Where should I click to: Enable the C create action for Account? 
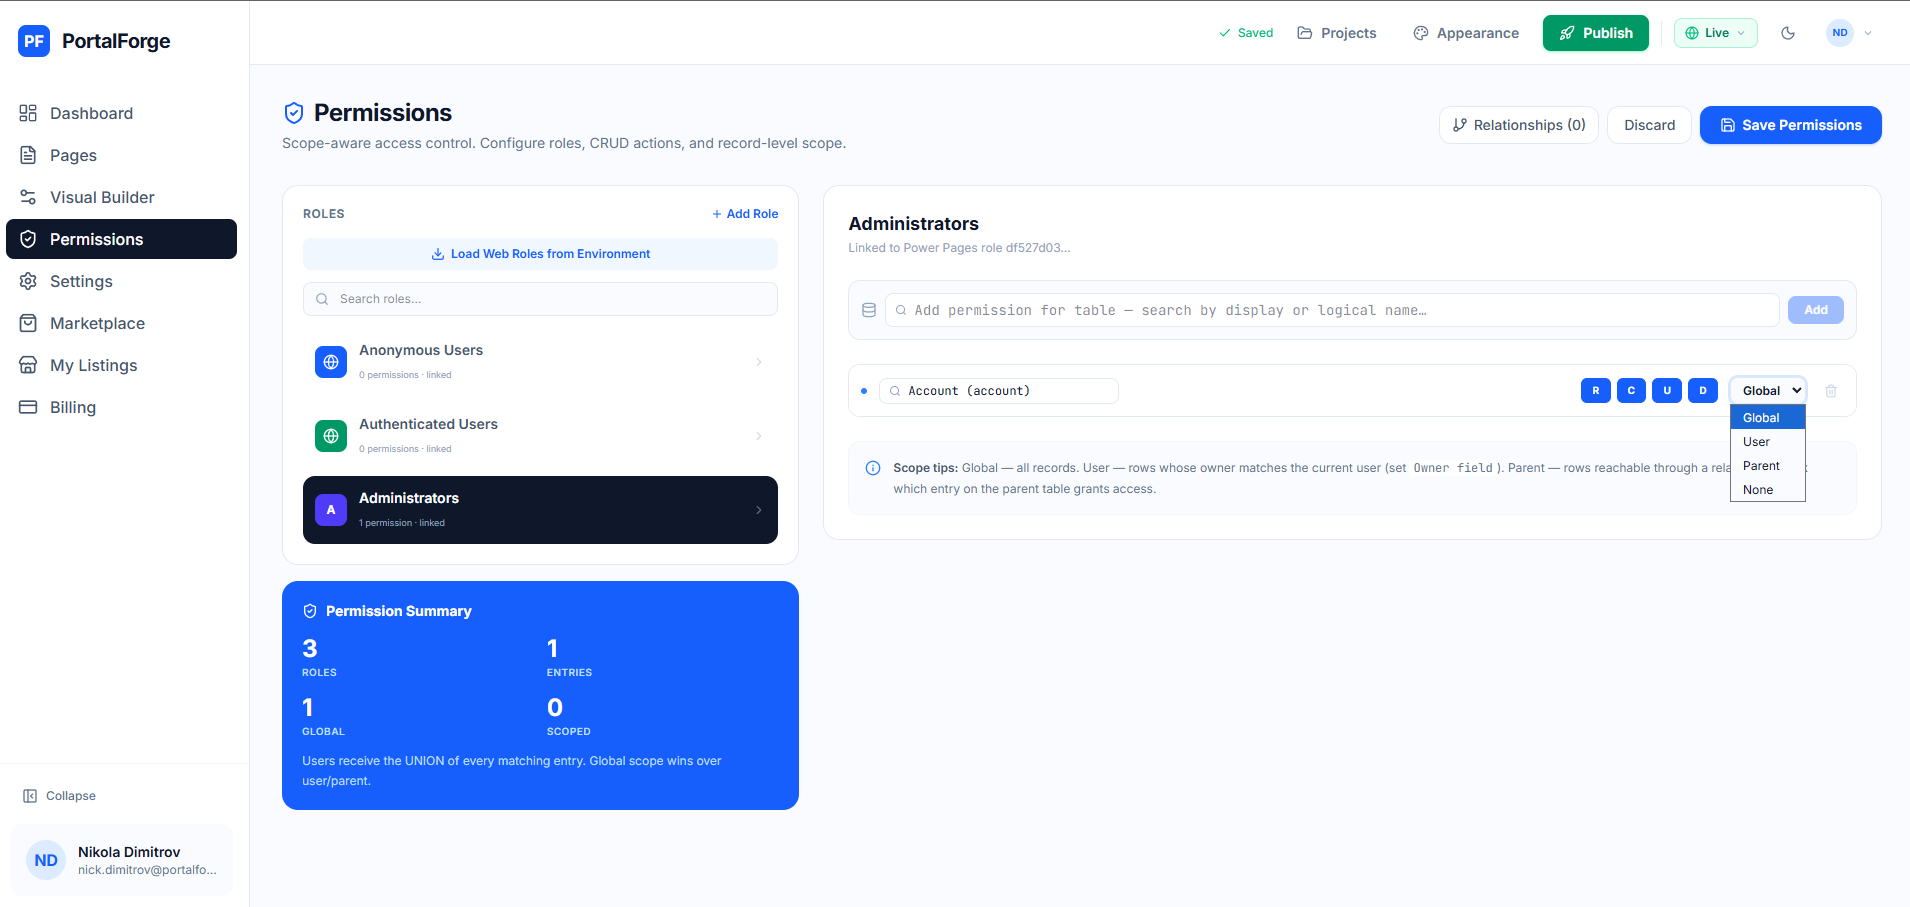point(1631,390)
